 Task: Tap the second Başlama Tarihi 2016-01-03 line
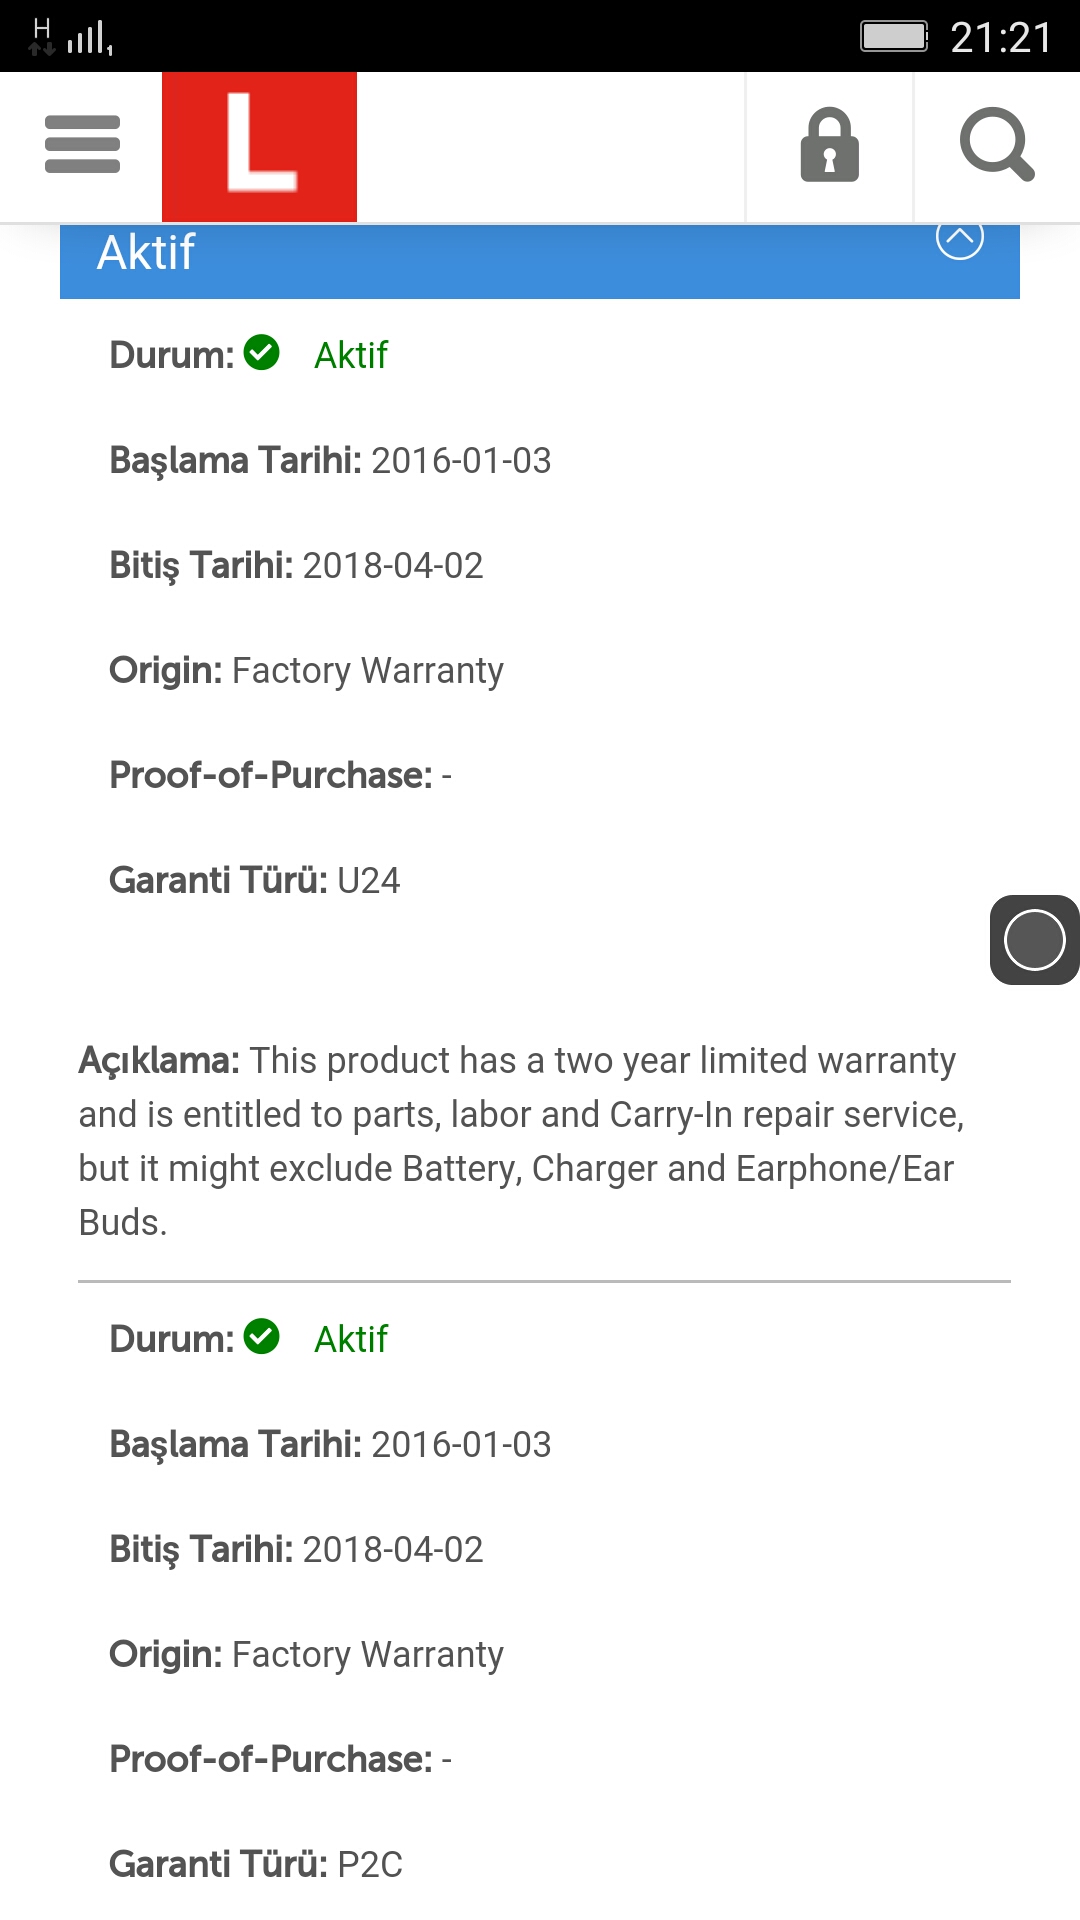point(330,1445)
